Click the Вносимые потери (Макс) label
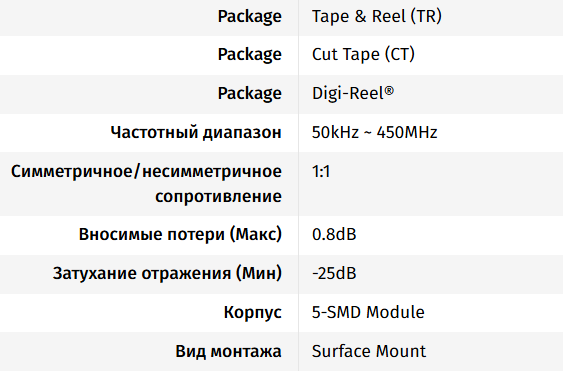Viewport: 563px width, 380px height. tap(180, 234)
